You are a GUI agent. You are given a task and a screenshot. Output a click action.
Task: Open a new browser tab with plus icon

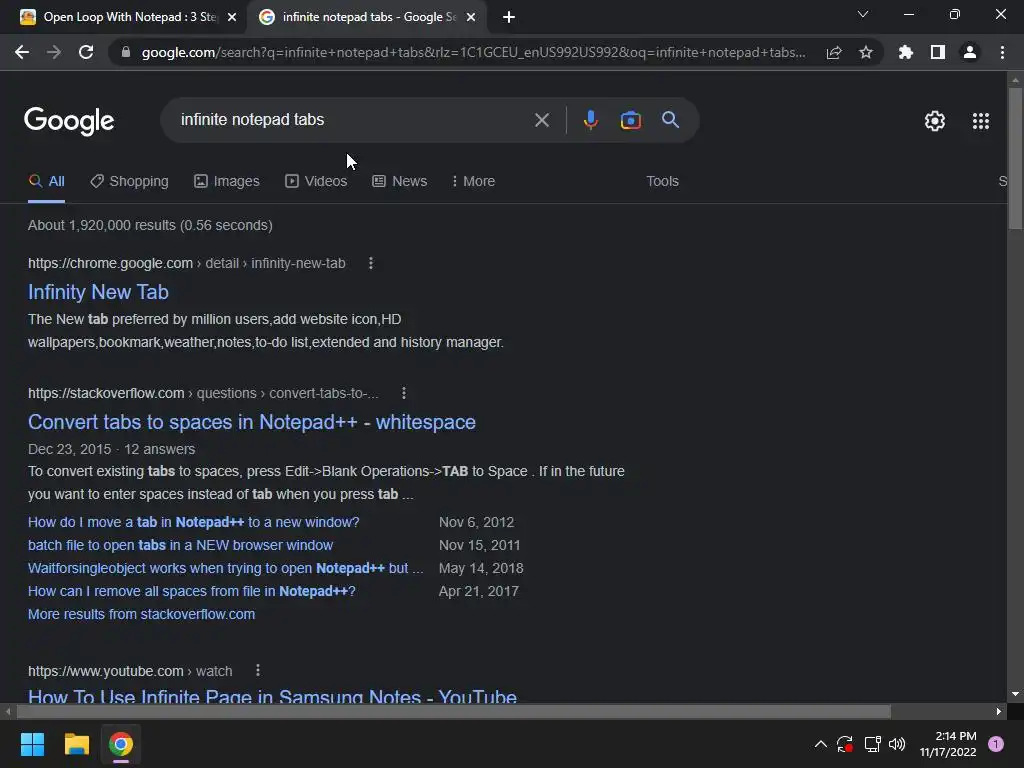pos(509,17)
